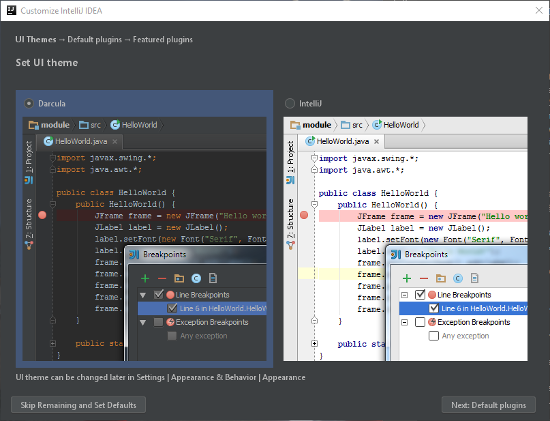Screen dimensions: 550x421
Task: Click the file icon in Darcula breakpoints toolbar
Action: coord(213,279)
